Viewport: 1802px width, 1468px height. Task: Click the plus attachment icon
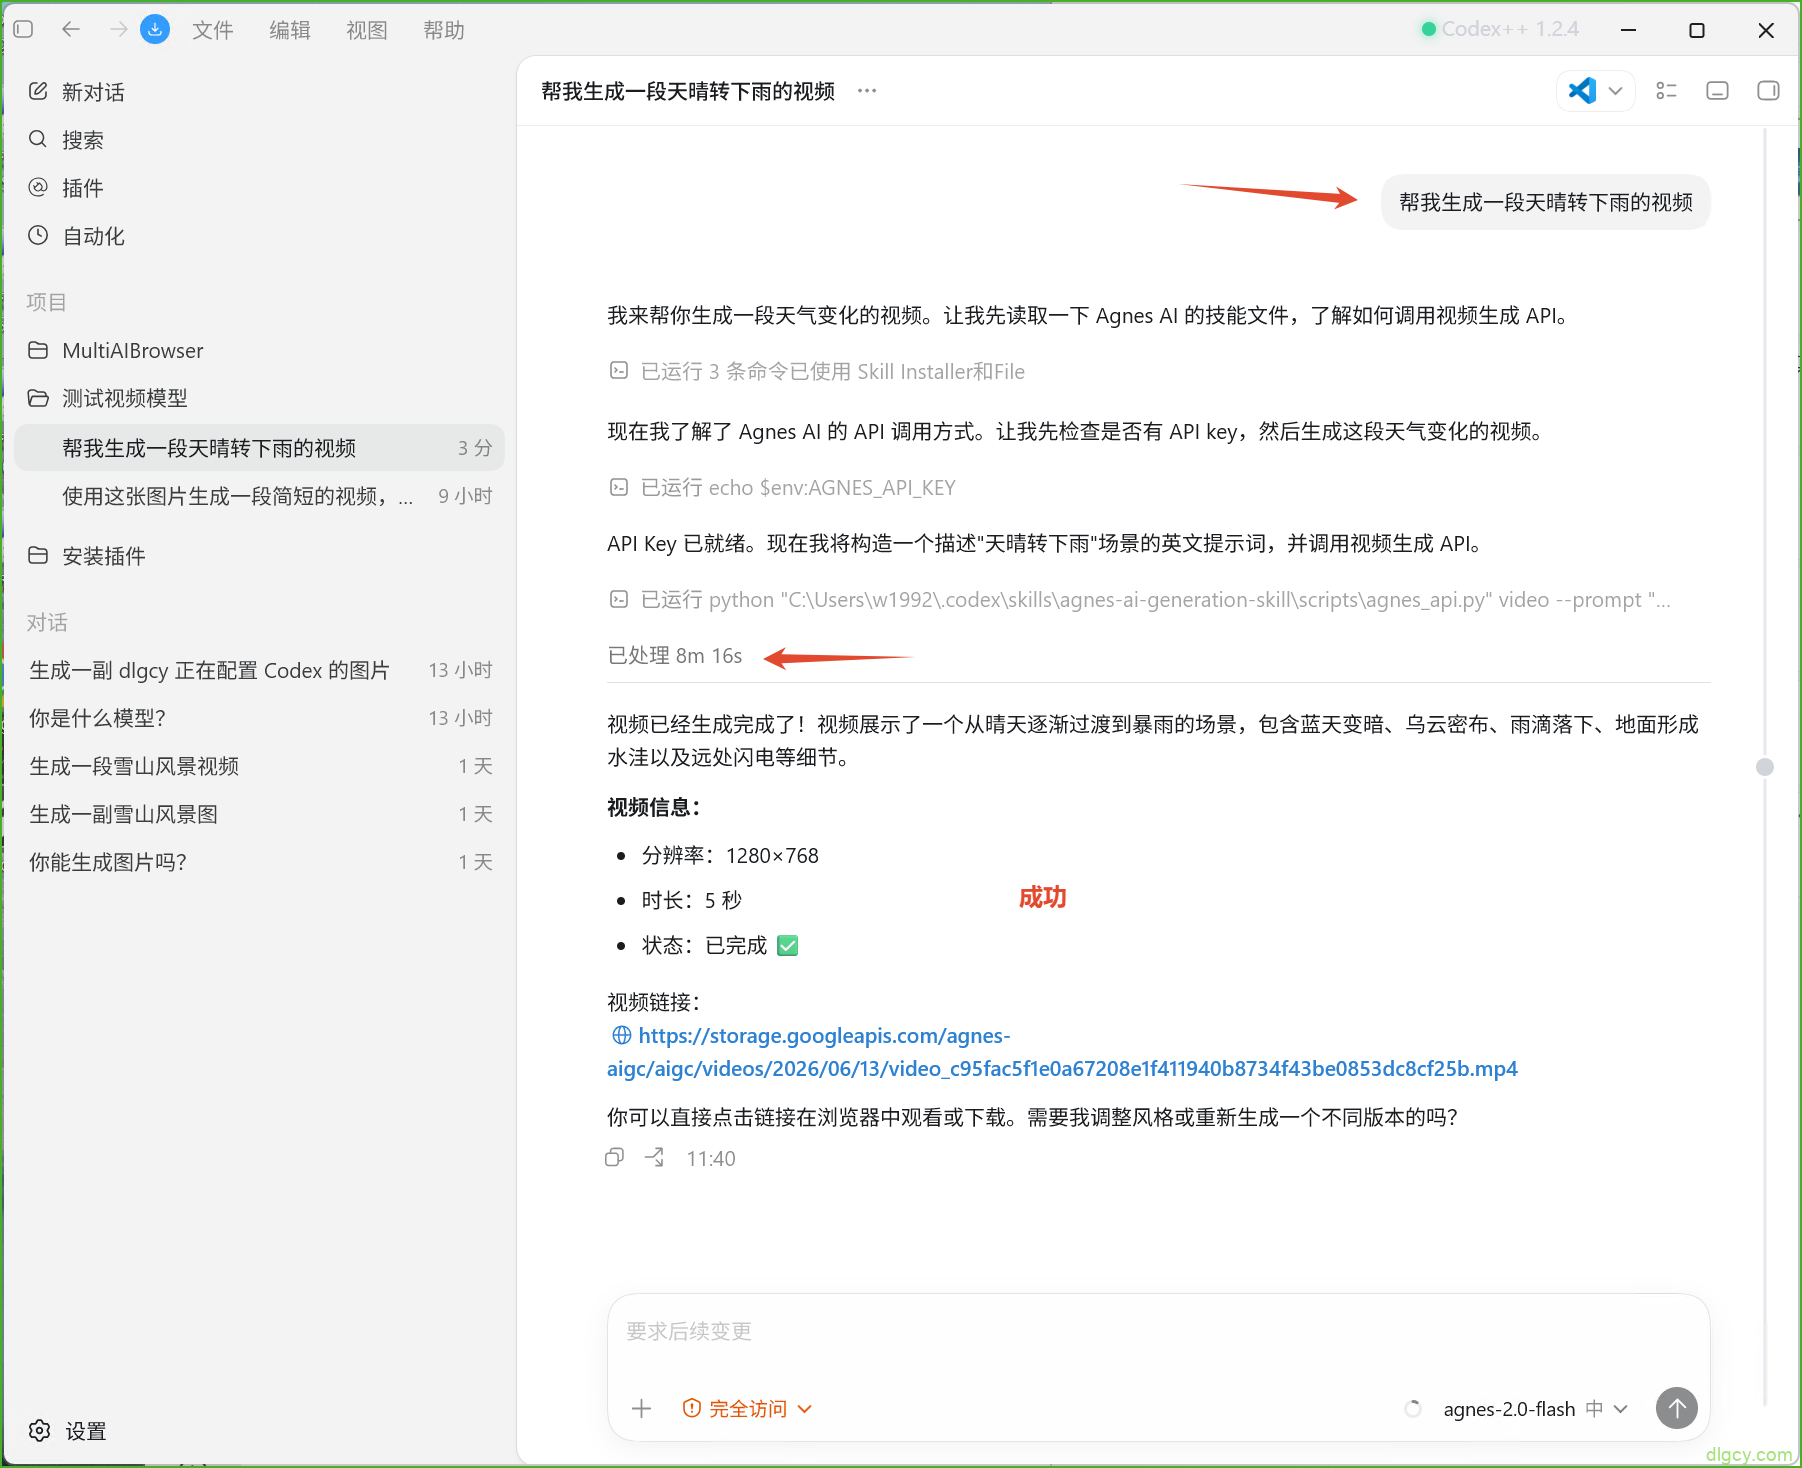[x=642, y=1408]
